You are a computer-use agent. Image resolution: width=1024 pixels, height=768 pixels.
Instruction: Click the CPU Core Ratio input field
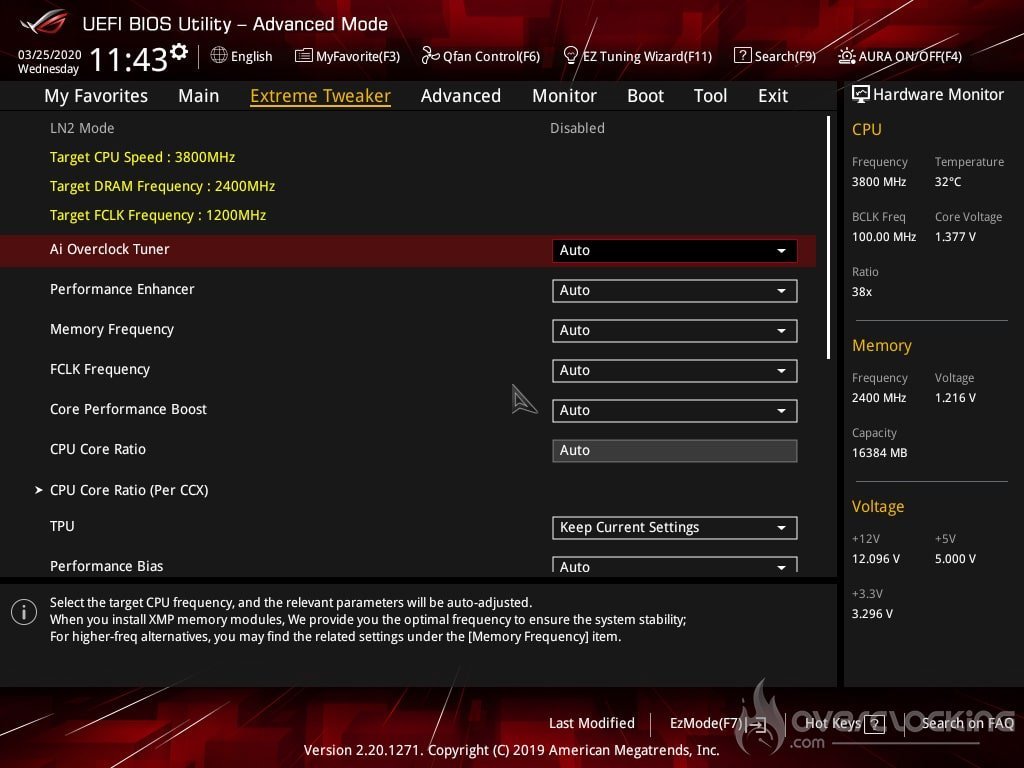pyautogui.click(x=674, y=451)
